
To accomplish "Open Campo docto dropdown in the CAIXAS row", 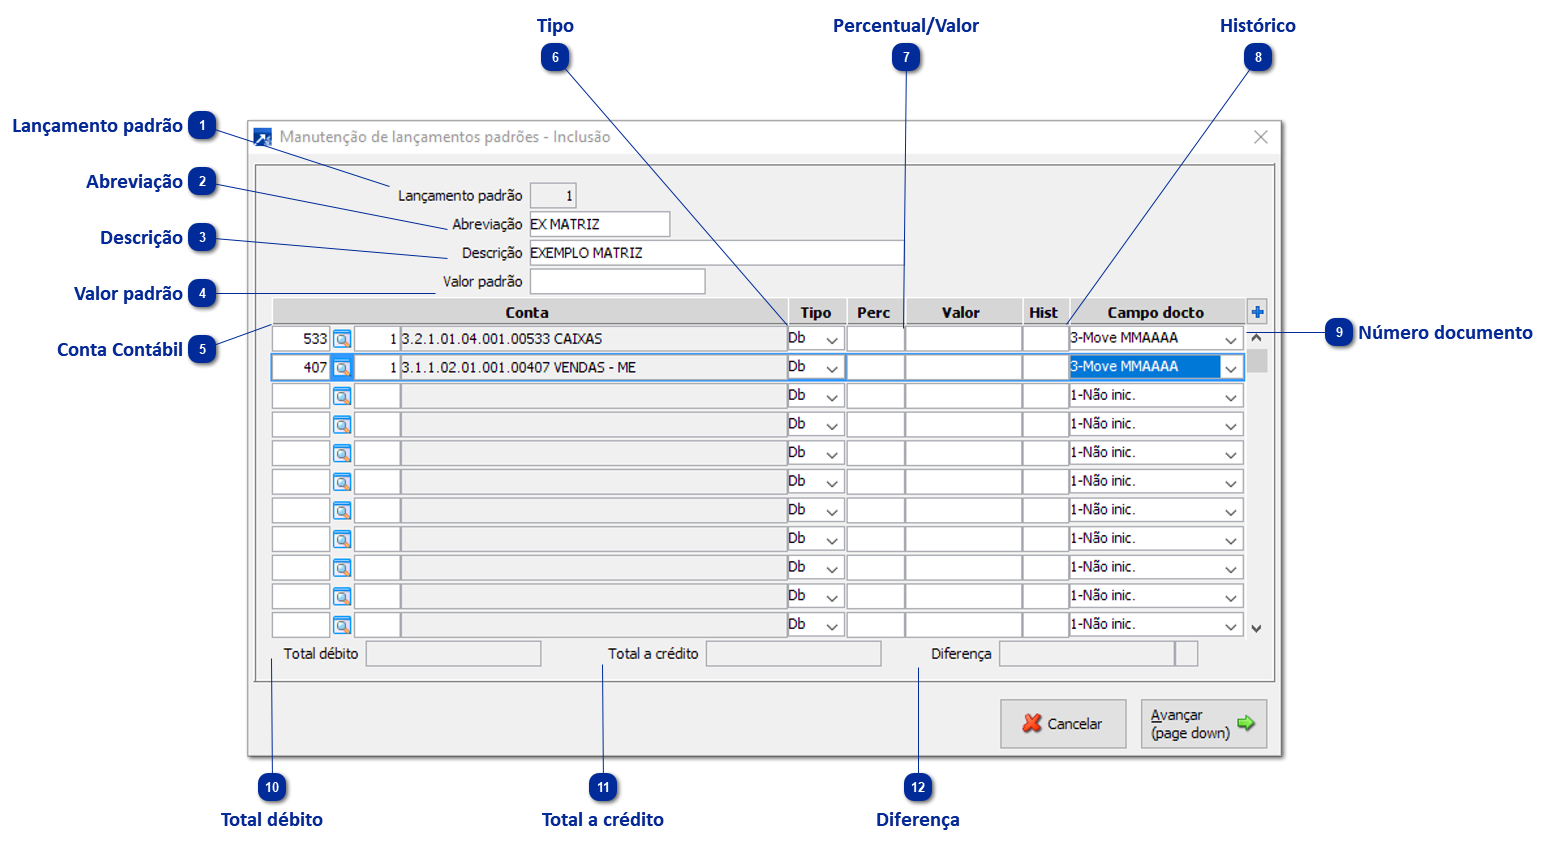I will click(x=1231, y=340).
